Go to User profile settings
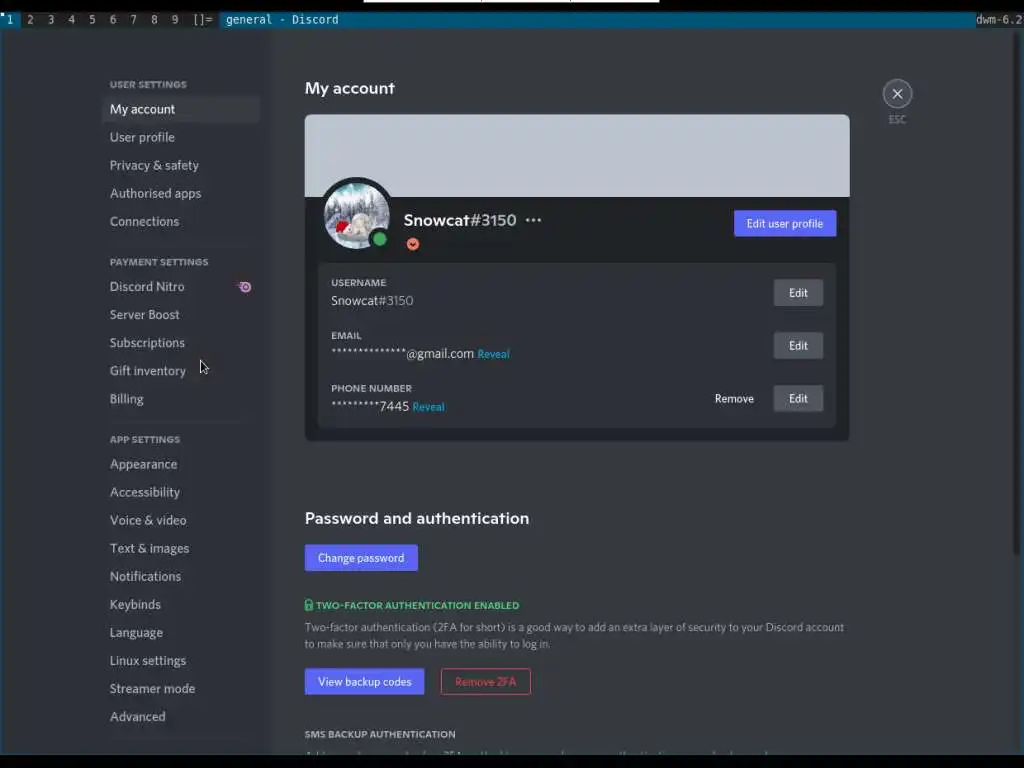The height and width of the screenshot is (768, 1024). point(181,137)
